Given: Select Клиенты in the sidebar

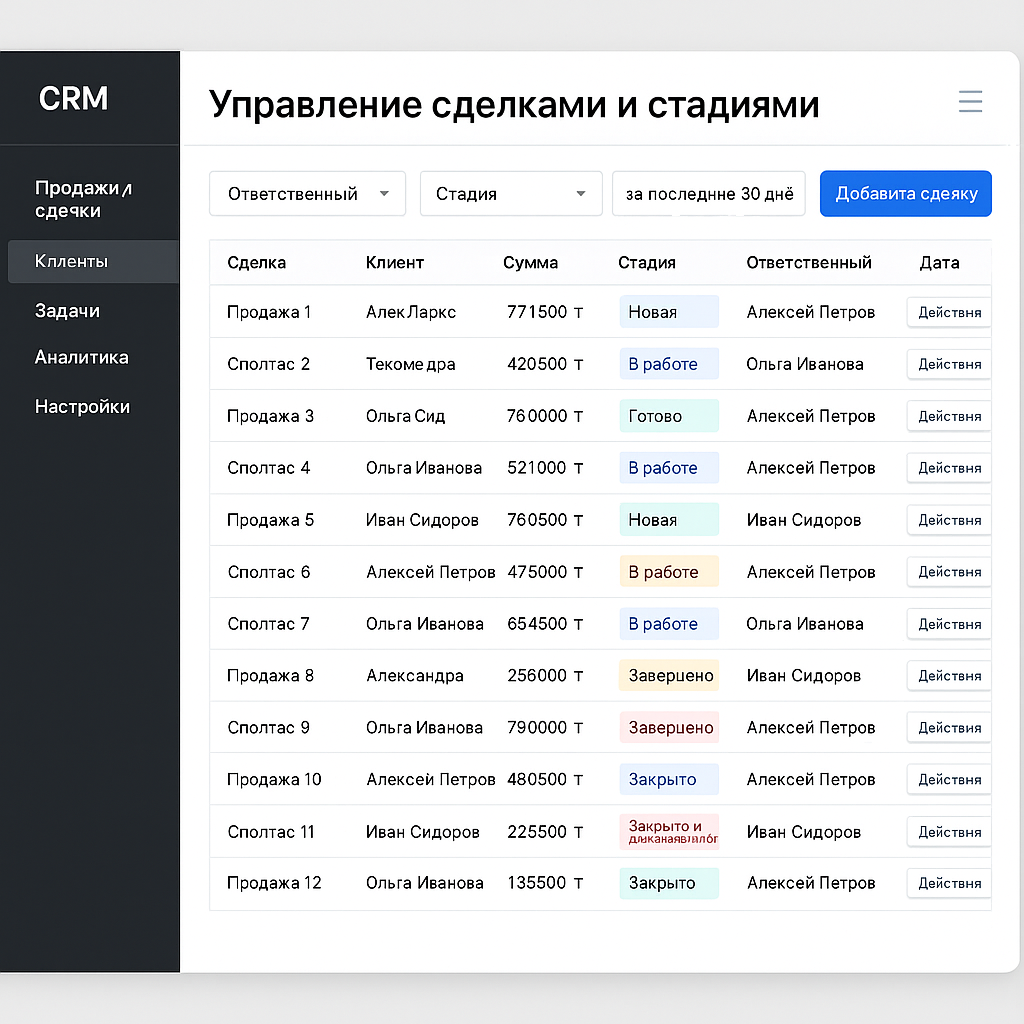Looking at the screenshot, I should tap(93, 261).
